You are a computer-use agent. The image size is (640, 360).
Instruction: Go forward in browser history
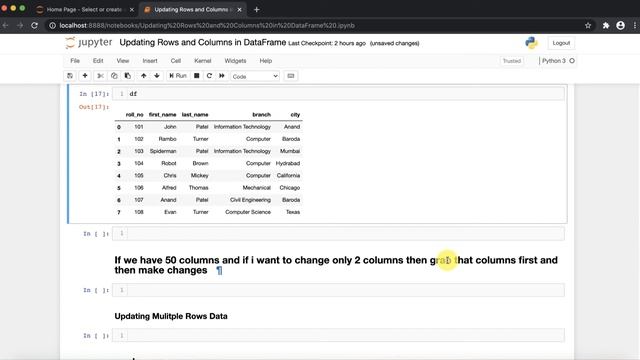click(x=20, y=25)
